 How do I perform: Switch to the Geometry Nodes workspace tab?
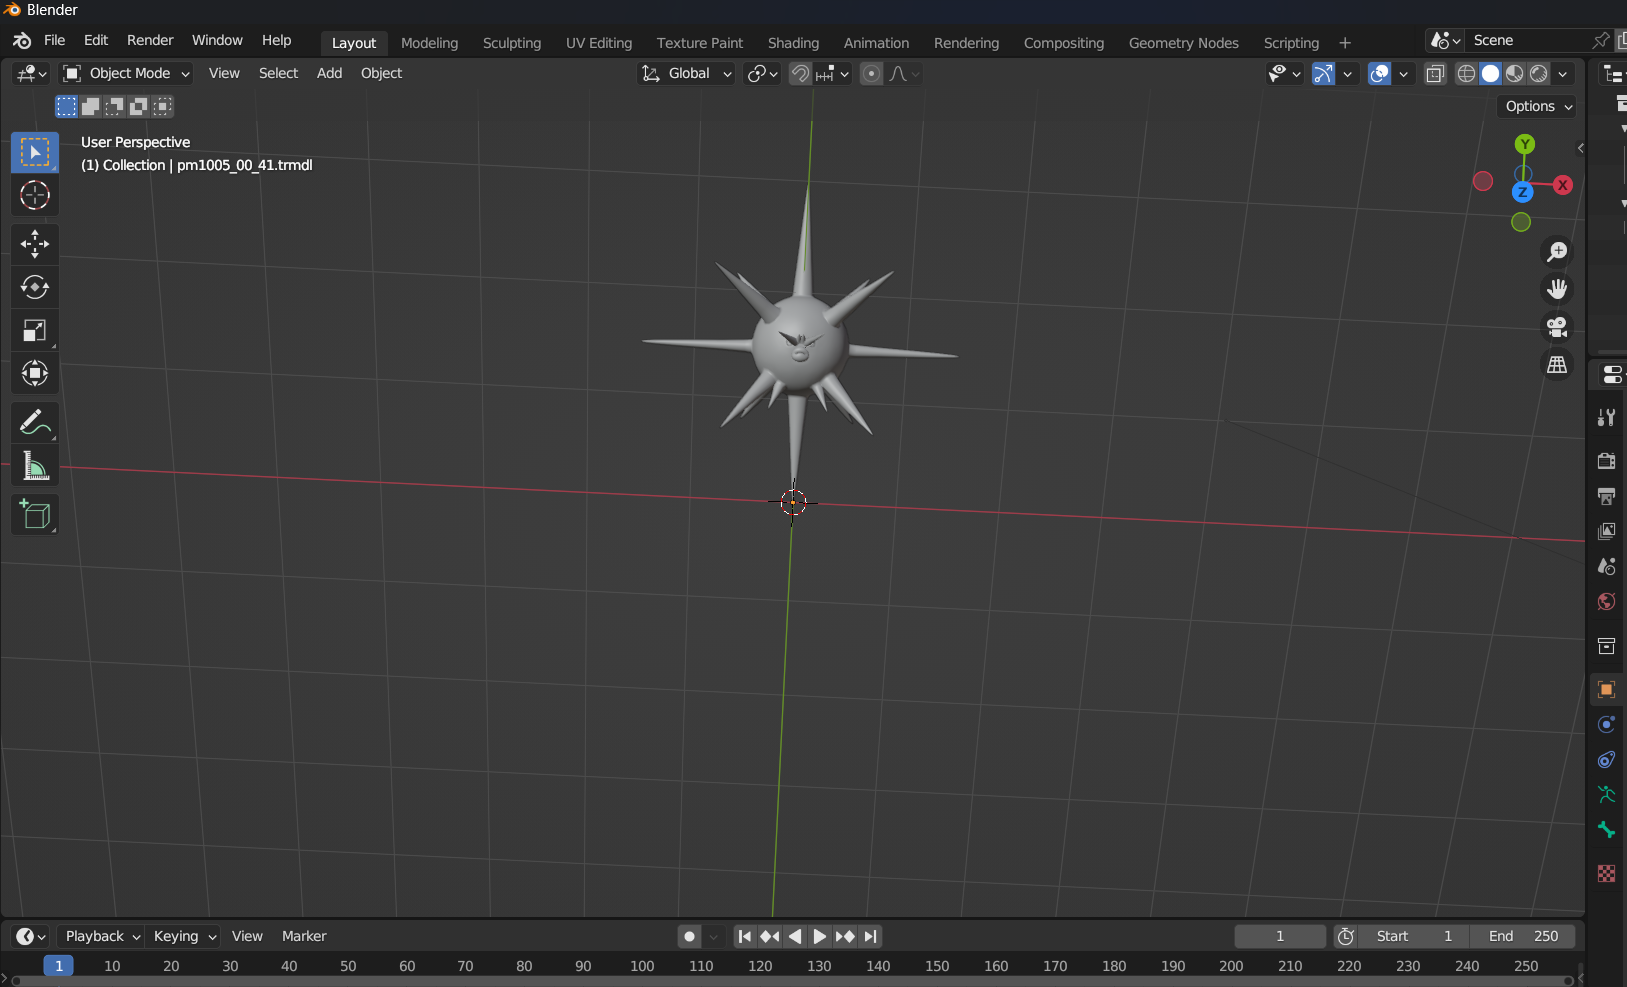click(x=1183, y=43)
